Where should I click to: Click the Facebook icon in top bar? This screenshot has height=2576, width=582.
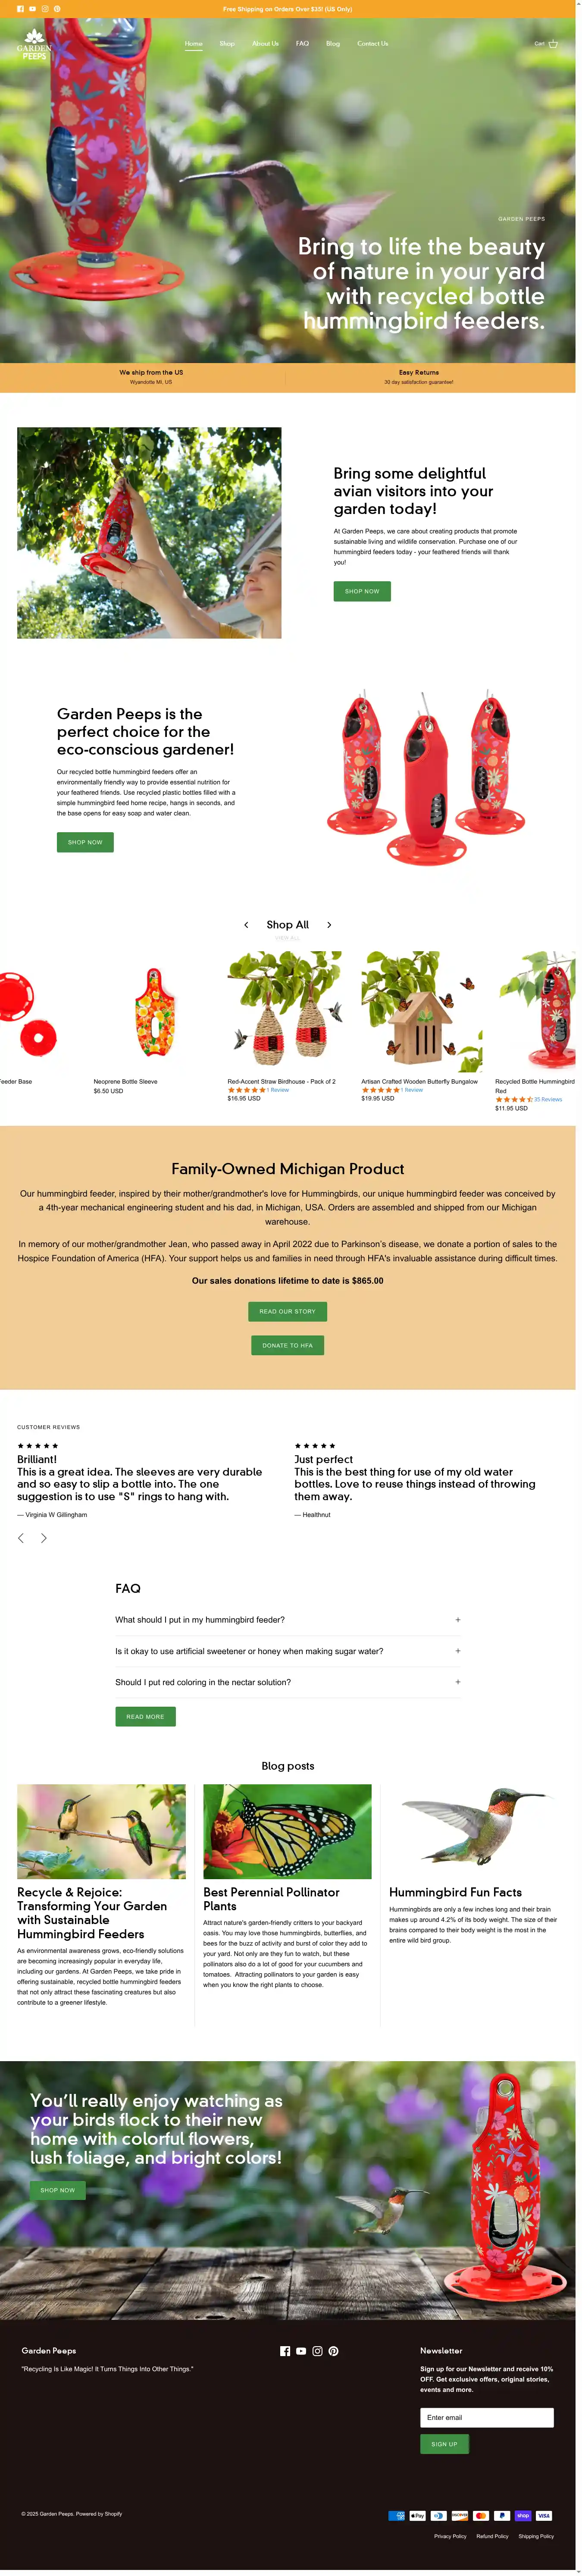tap(20, 9)
